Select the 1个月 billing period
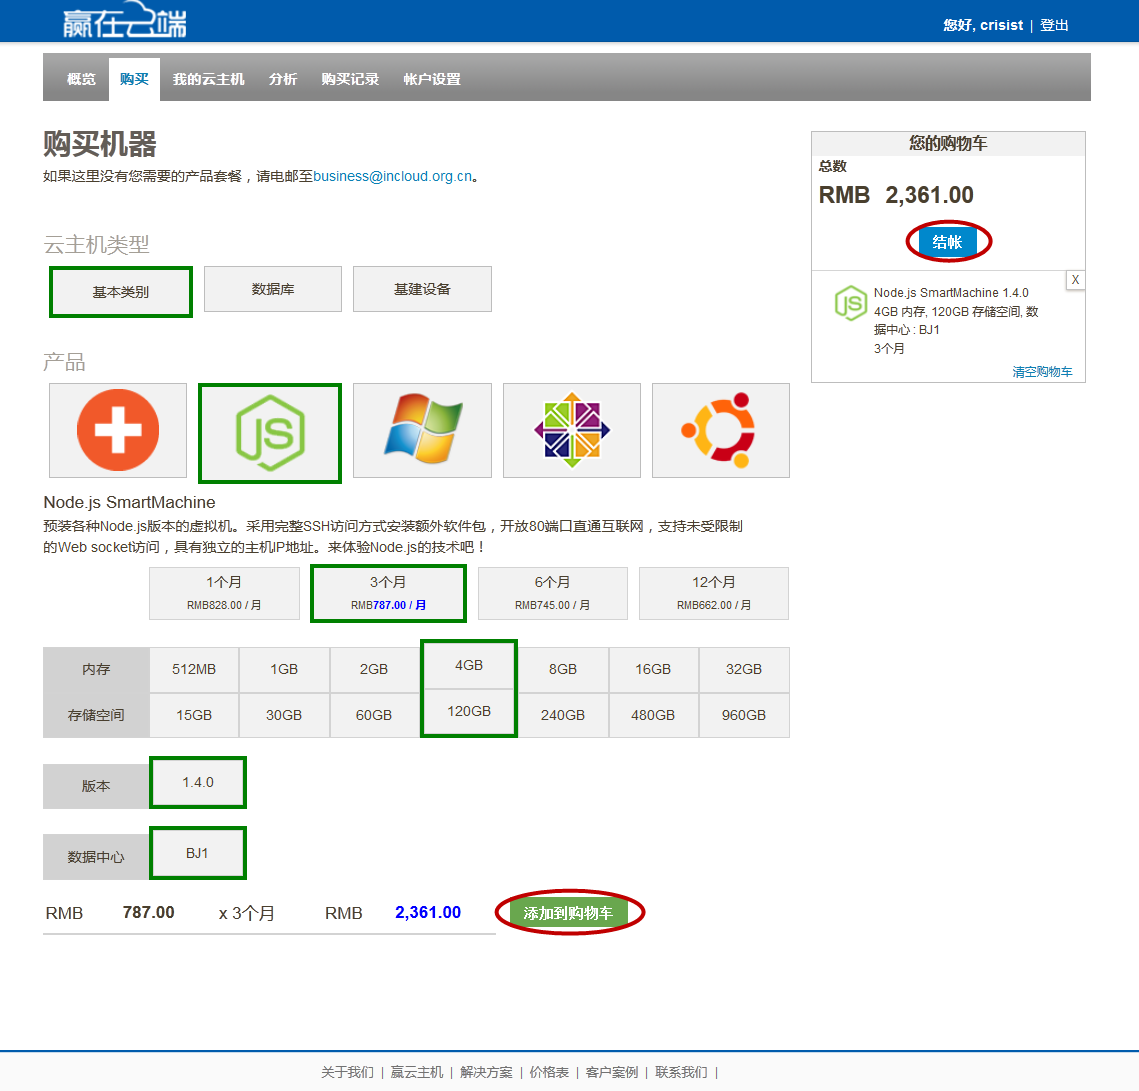 224,593
